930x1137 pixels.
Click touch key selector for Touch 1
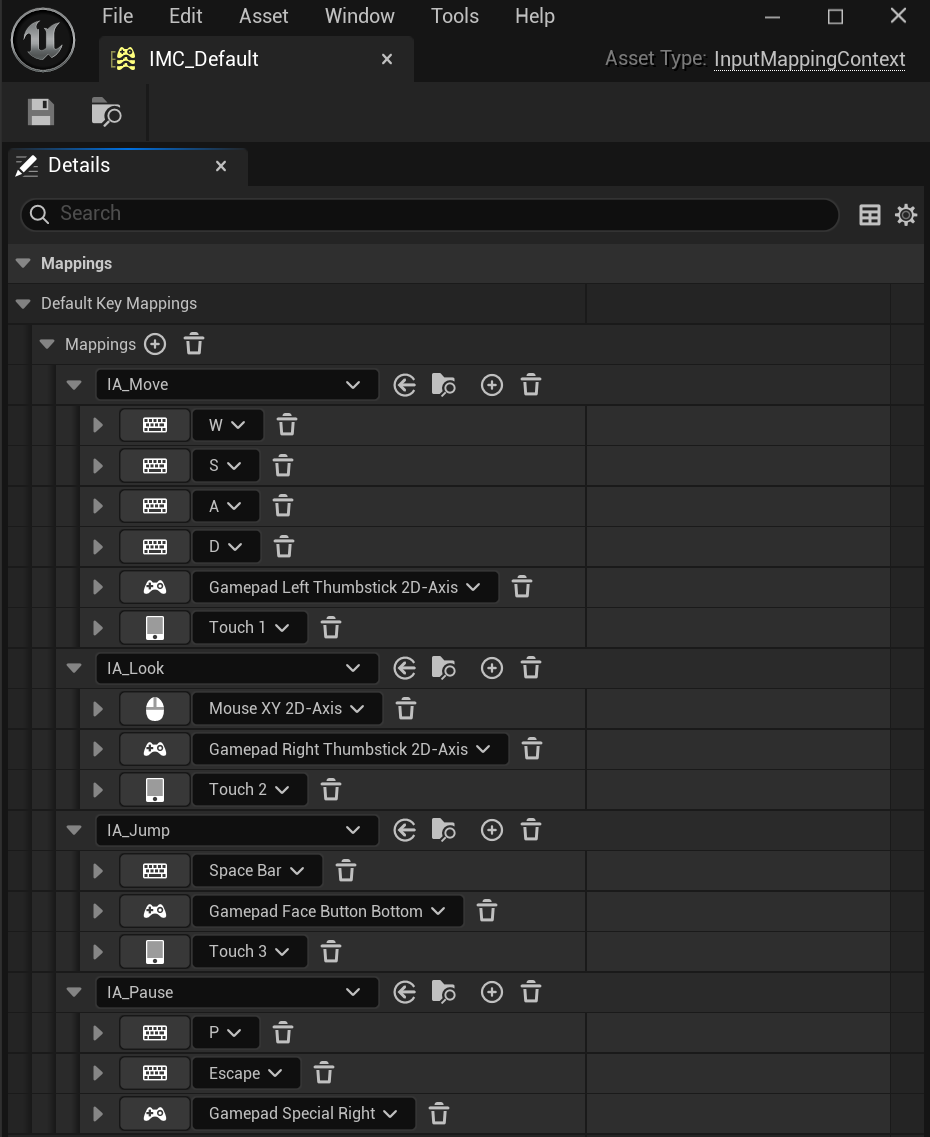155,627
